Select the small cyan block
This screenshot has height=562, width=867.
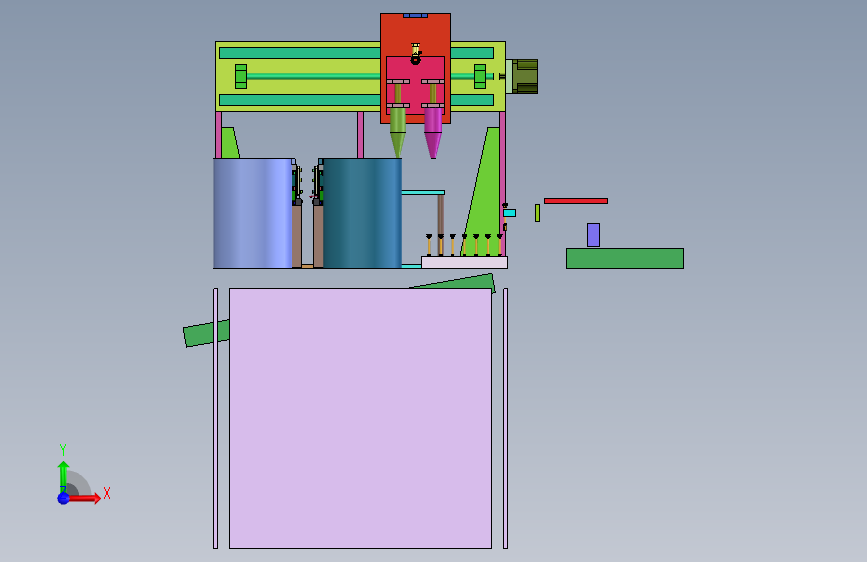point(509,213)
